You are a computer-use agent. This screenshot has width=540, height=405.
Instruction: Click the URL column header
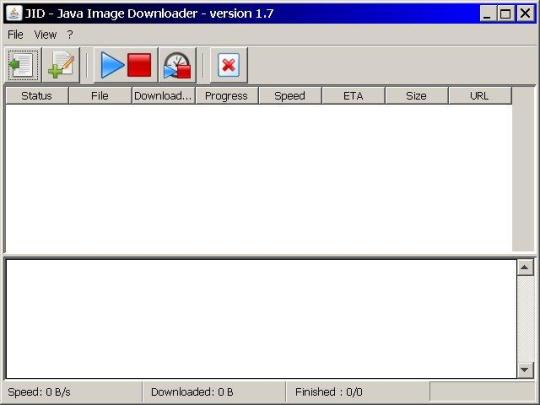(480, 96)
